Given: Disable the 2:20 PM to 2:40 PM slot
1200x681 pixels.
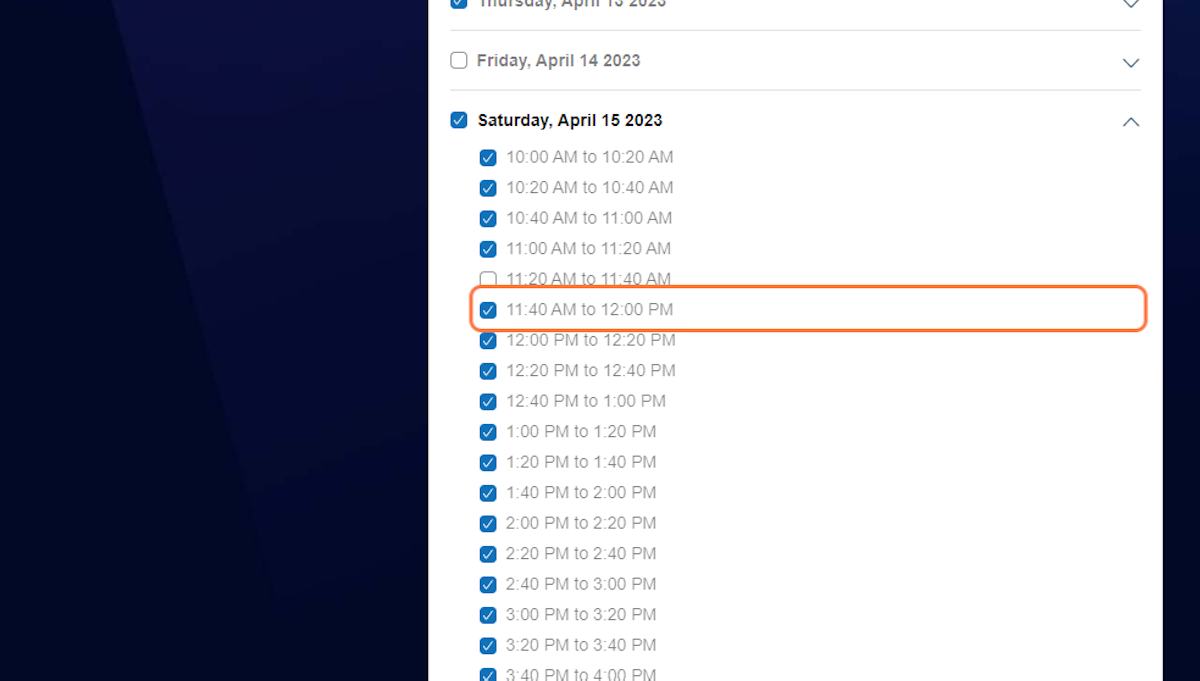Looking at the screenshot, I should point(488,553).
